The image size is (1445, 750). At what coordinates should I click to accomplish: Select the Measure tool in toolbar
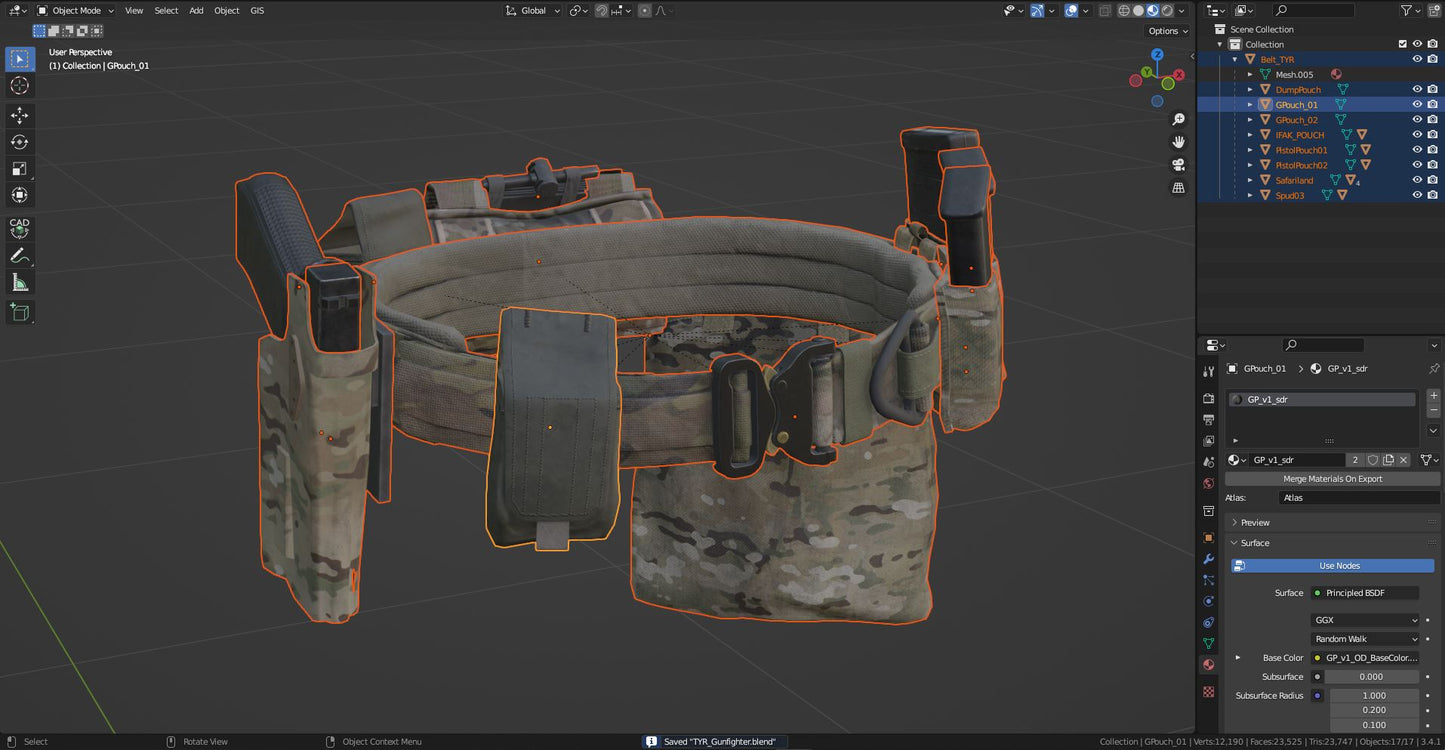[x=19, y=281]
